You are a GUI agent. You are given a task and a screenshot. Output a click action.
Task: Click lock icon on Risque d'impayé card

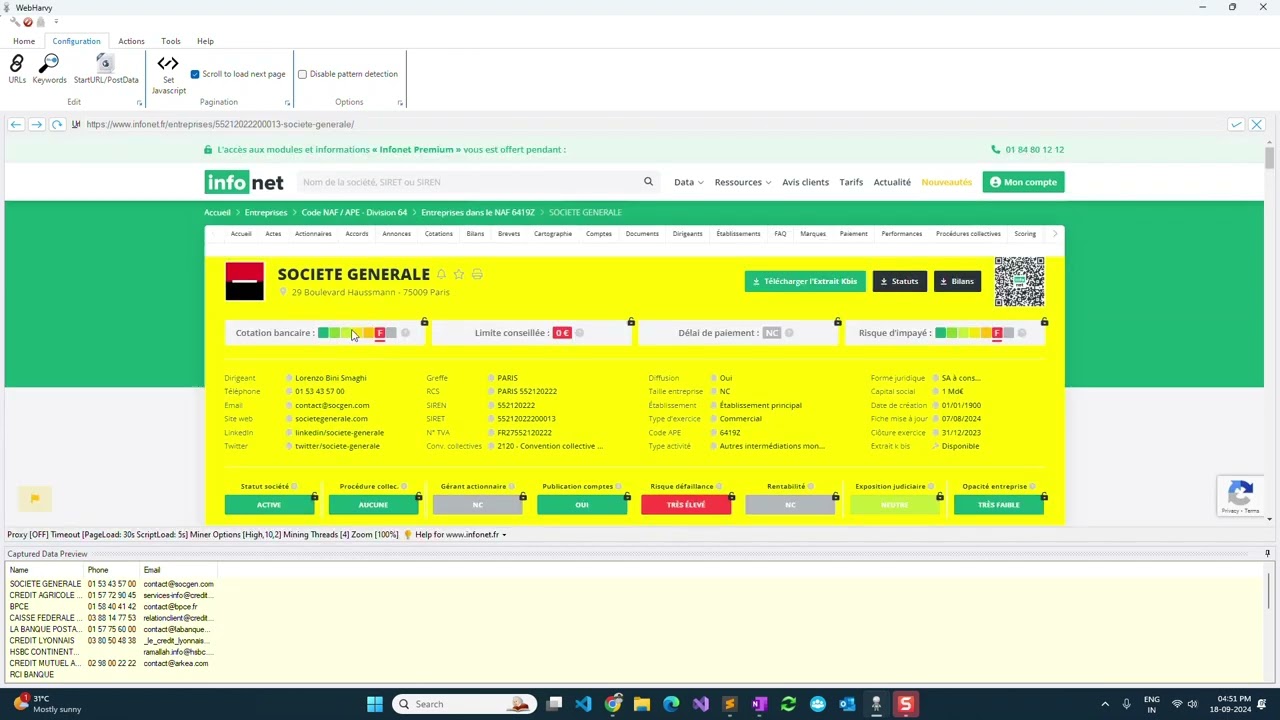[1044, 322]
